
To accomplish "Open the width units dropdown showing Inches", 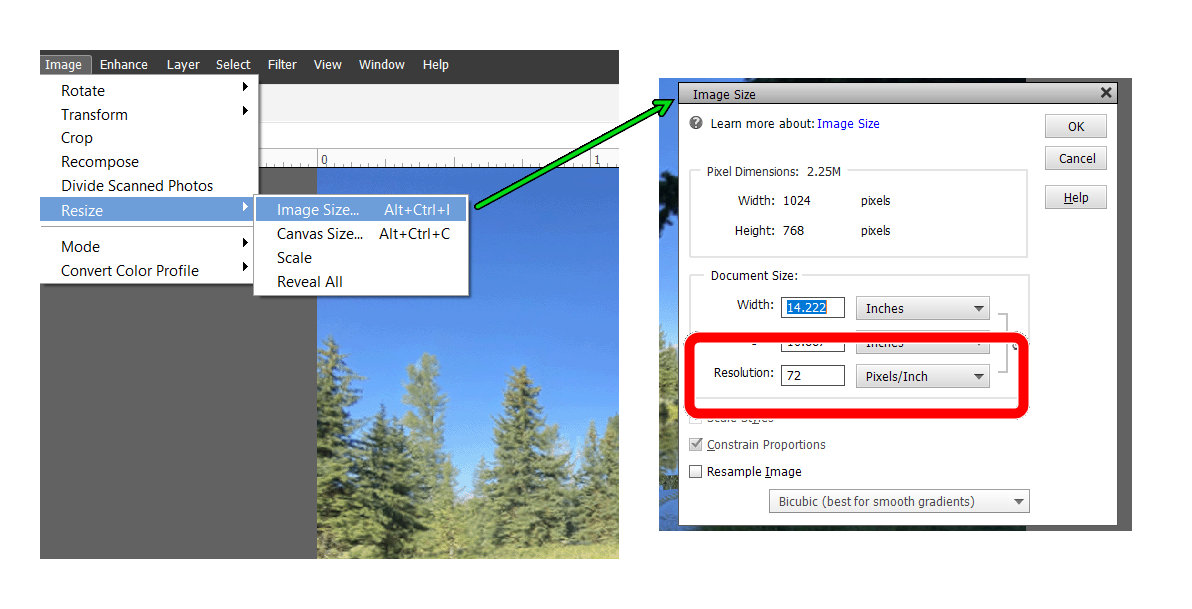I will [922, 308].
